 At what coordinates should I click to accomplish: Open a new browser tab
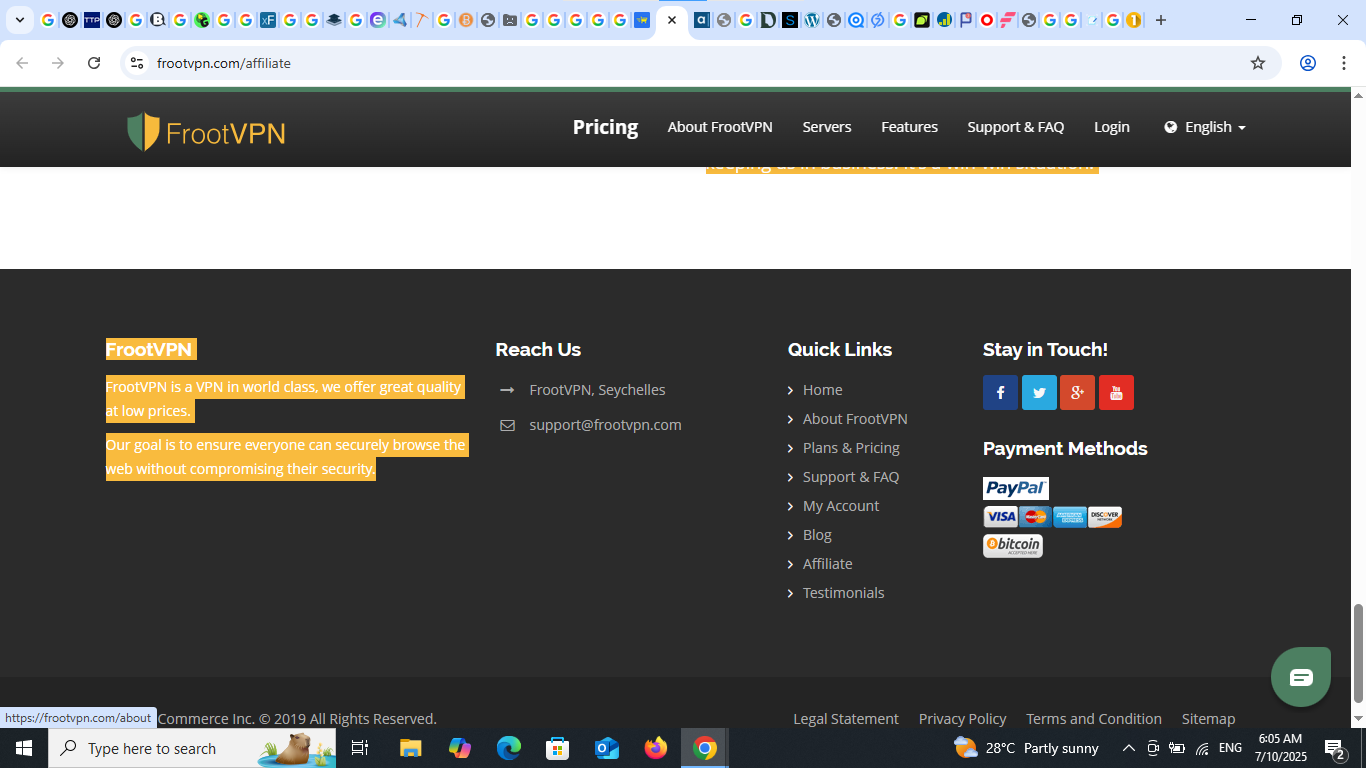pyautogui.click(x=1161, y=20)
